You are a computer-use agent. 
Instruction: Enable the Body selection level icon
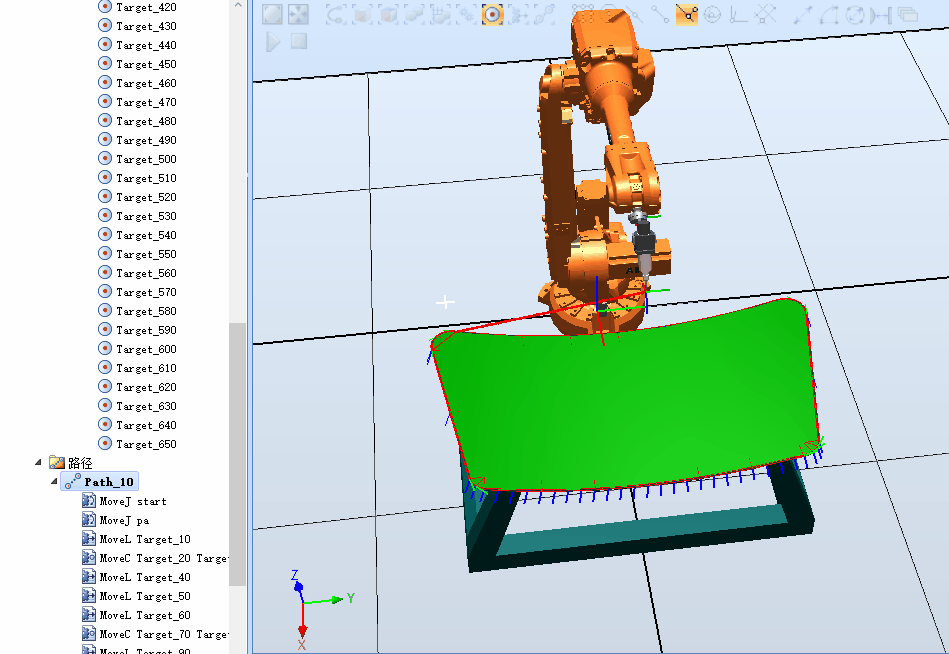(387, 15)
